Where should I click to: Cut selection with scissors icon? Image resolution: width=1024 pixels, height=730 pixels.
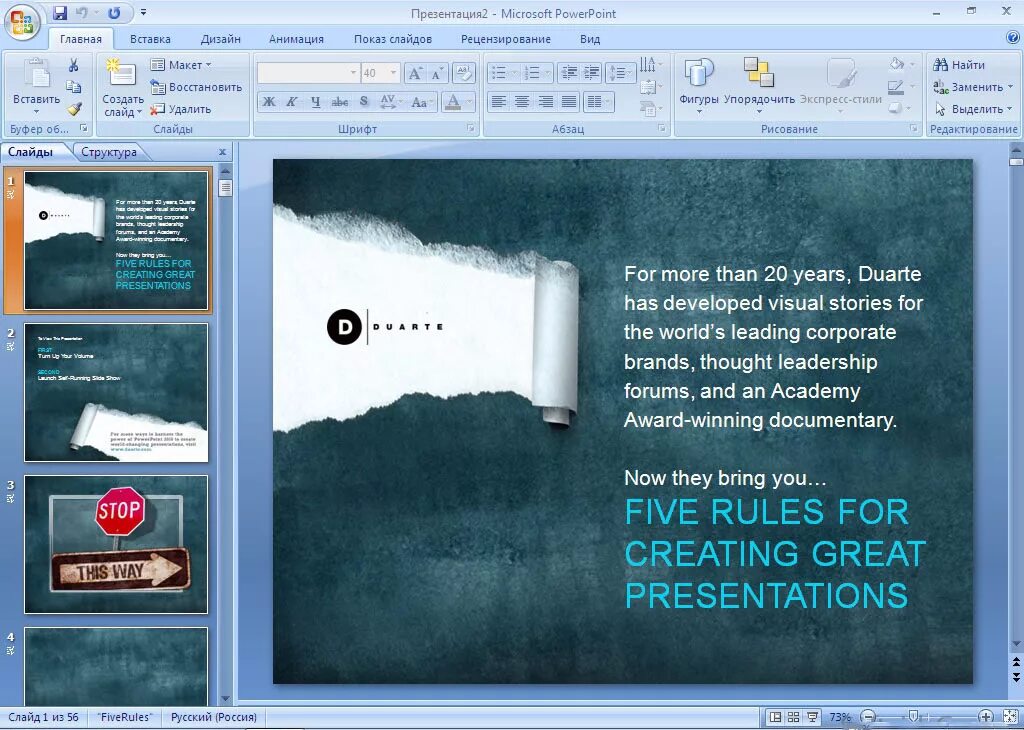click(73, 65)
